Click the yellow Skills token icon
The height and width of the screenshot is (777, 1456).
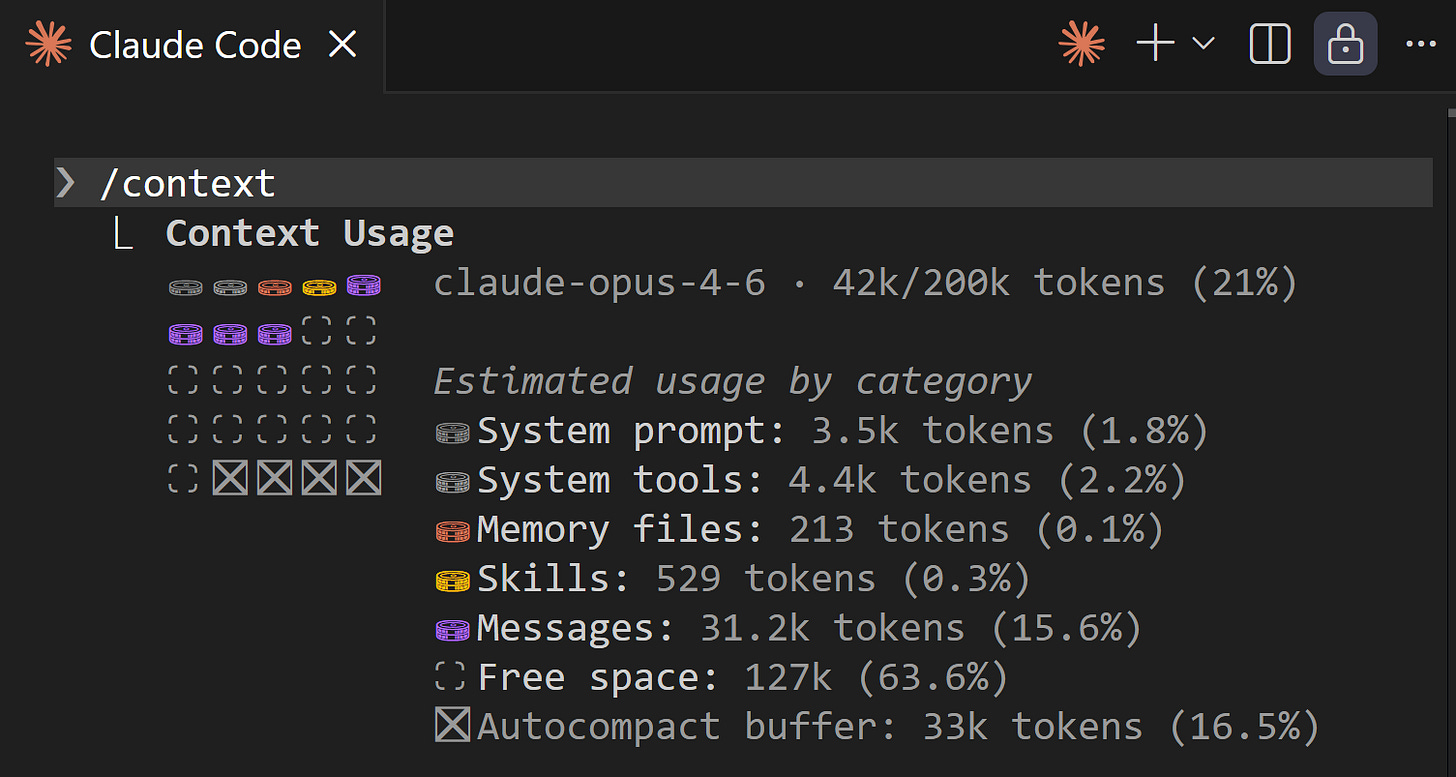pos(452,578)
